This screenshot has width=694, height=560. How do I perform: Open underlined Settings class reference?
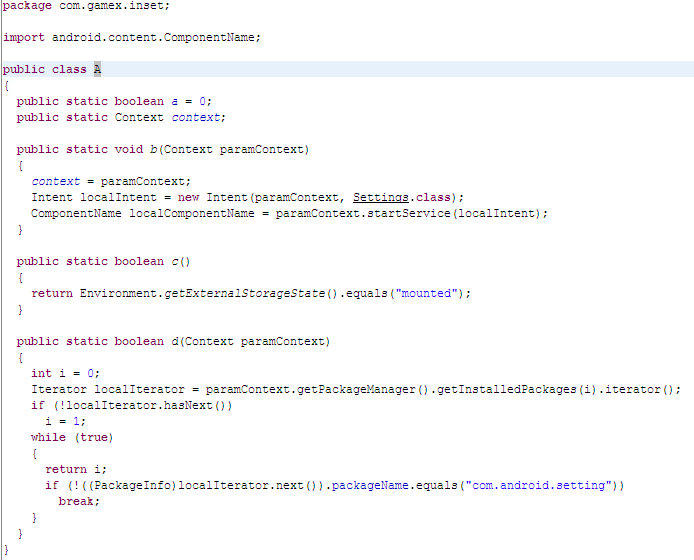(x=381, y=197)
